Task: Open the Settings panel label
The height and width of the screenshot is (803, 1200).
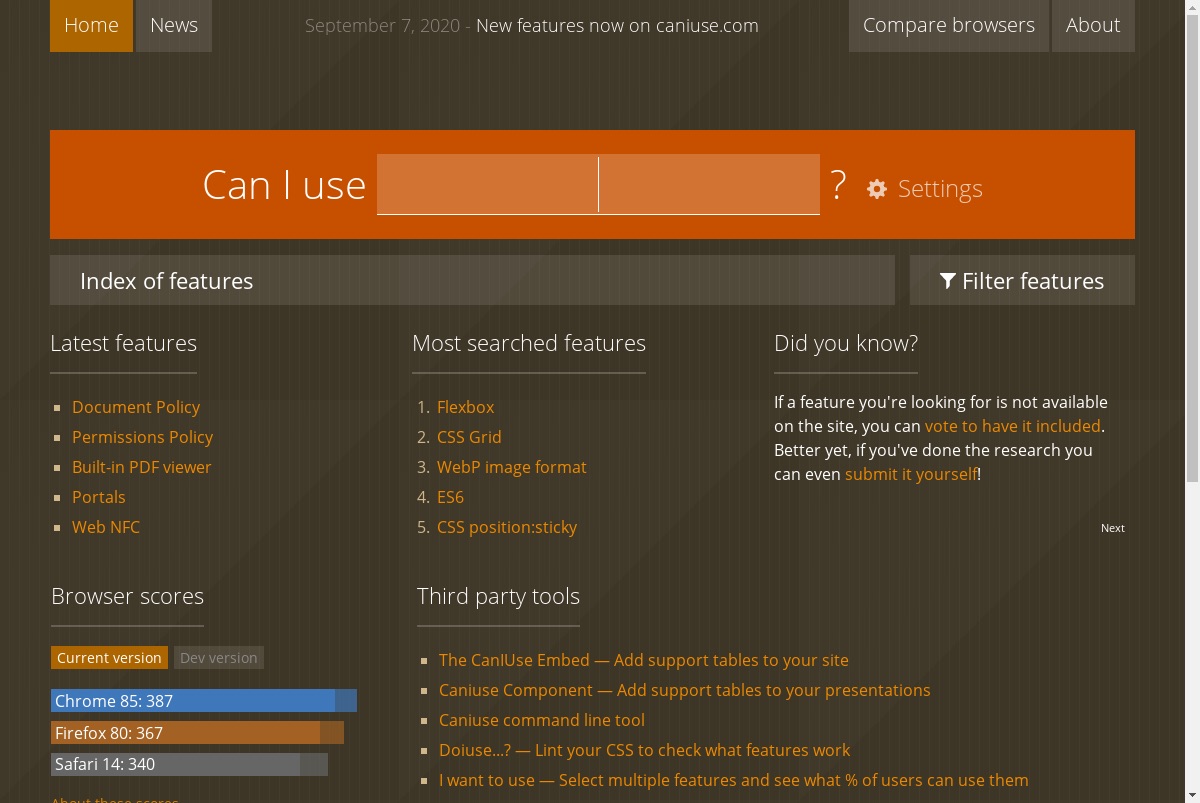Action: click(x=940, y=189)
